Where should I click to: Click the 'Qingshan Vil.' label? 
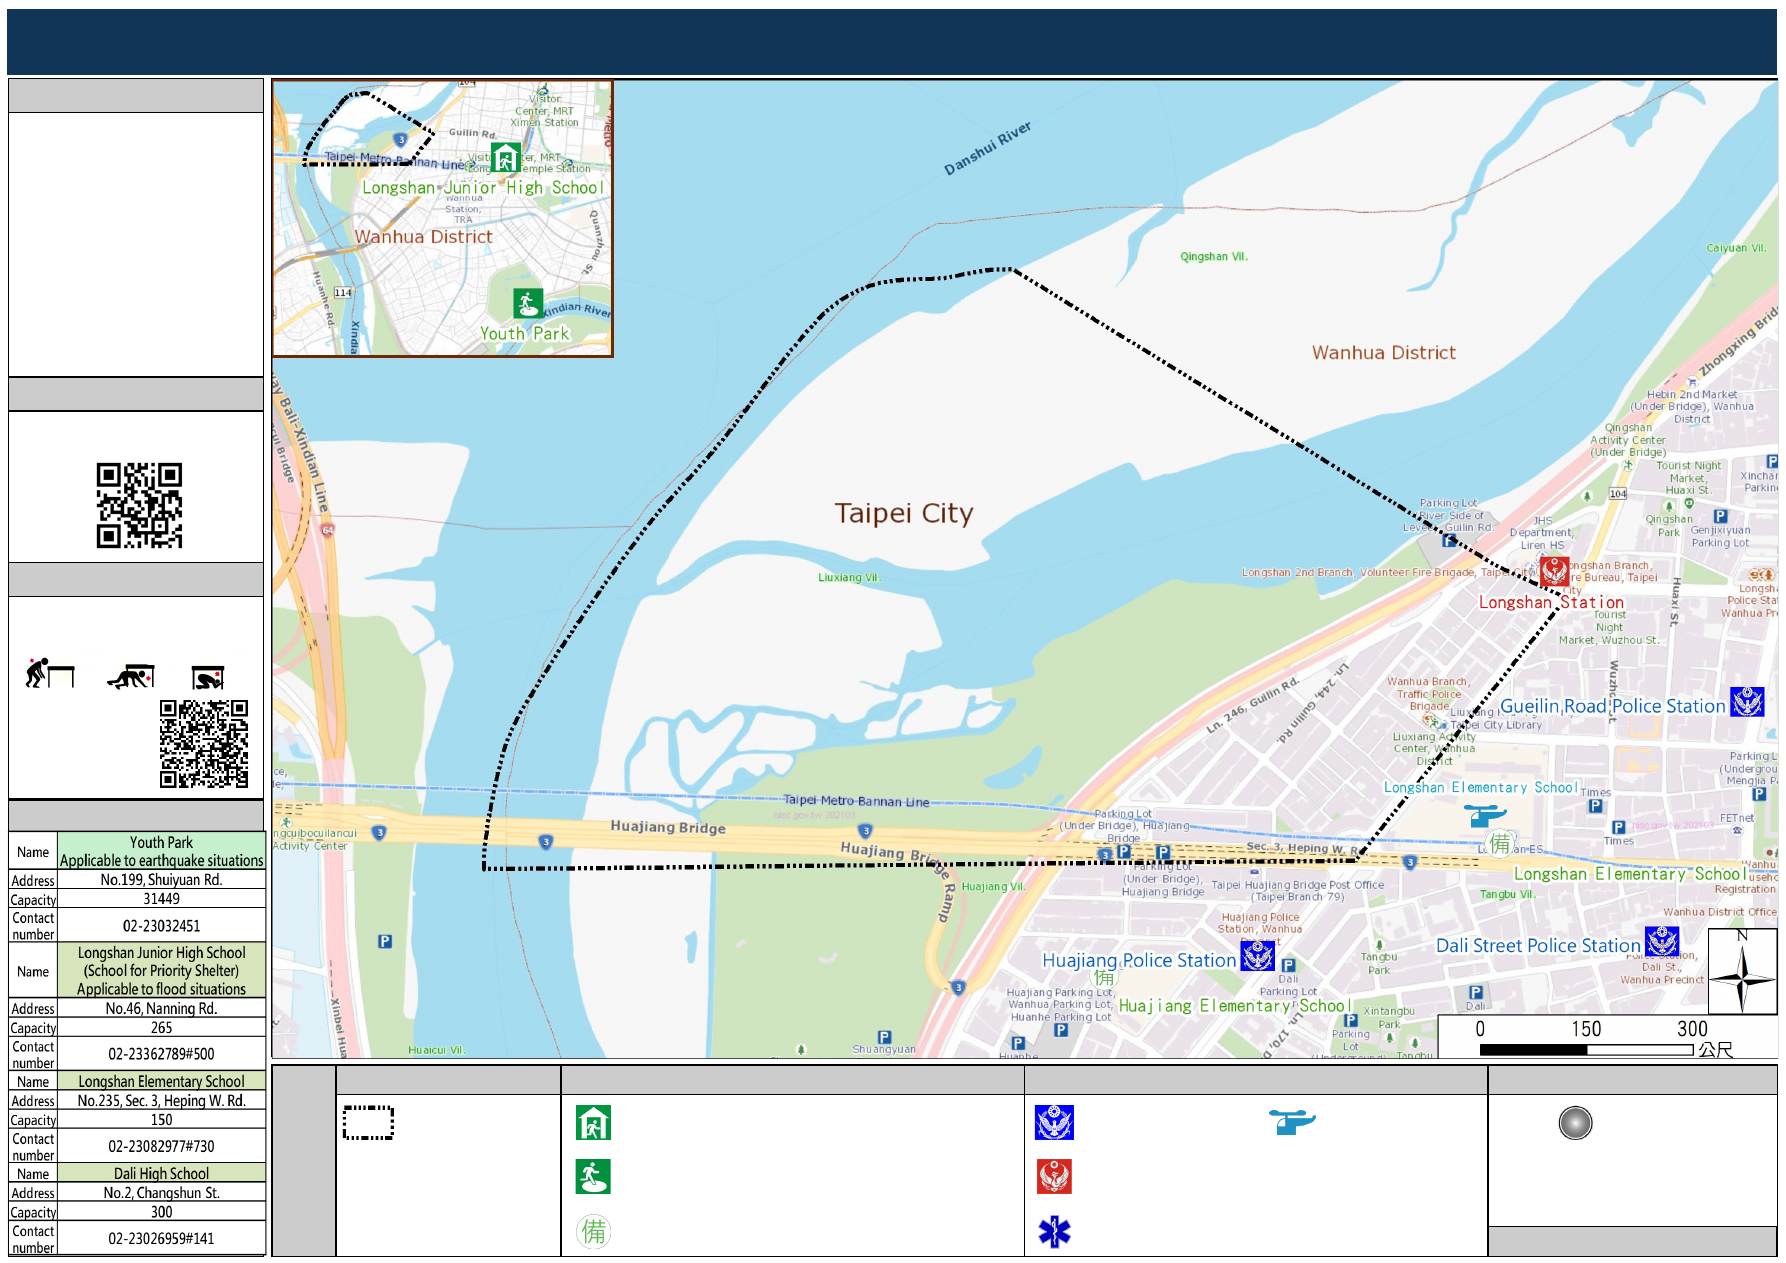click(1214, 256)
